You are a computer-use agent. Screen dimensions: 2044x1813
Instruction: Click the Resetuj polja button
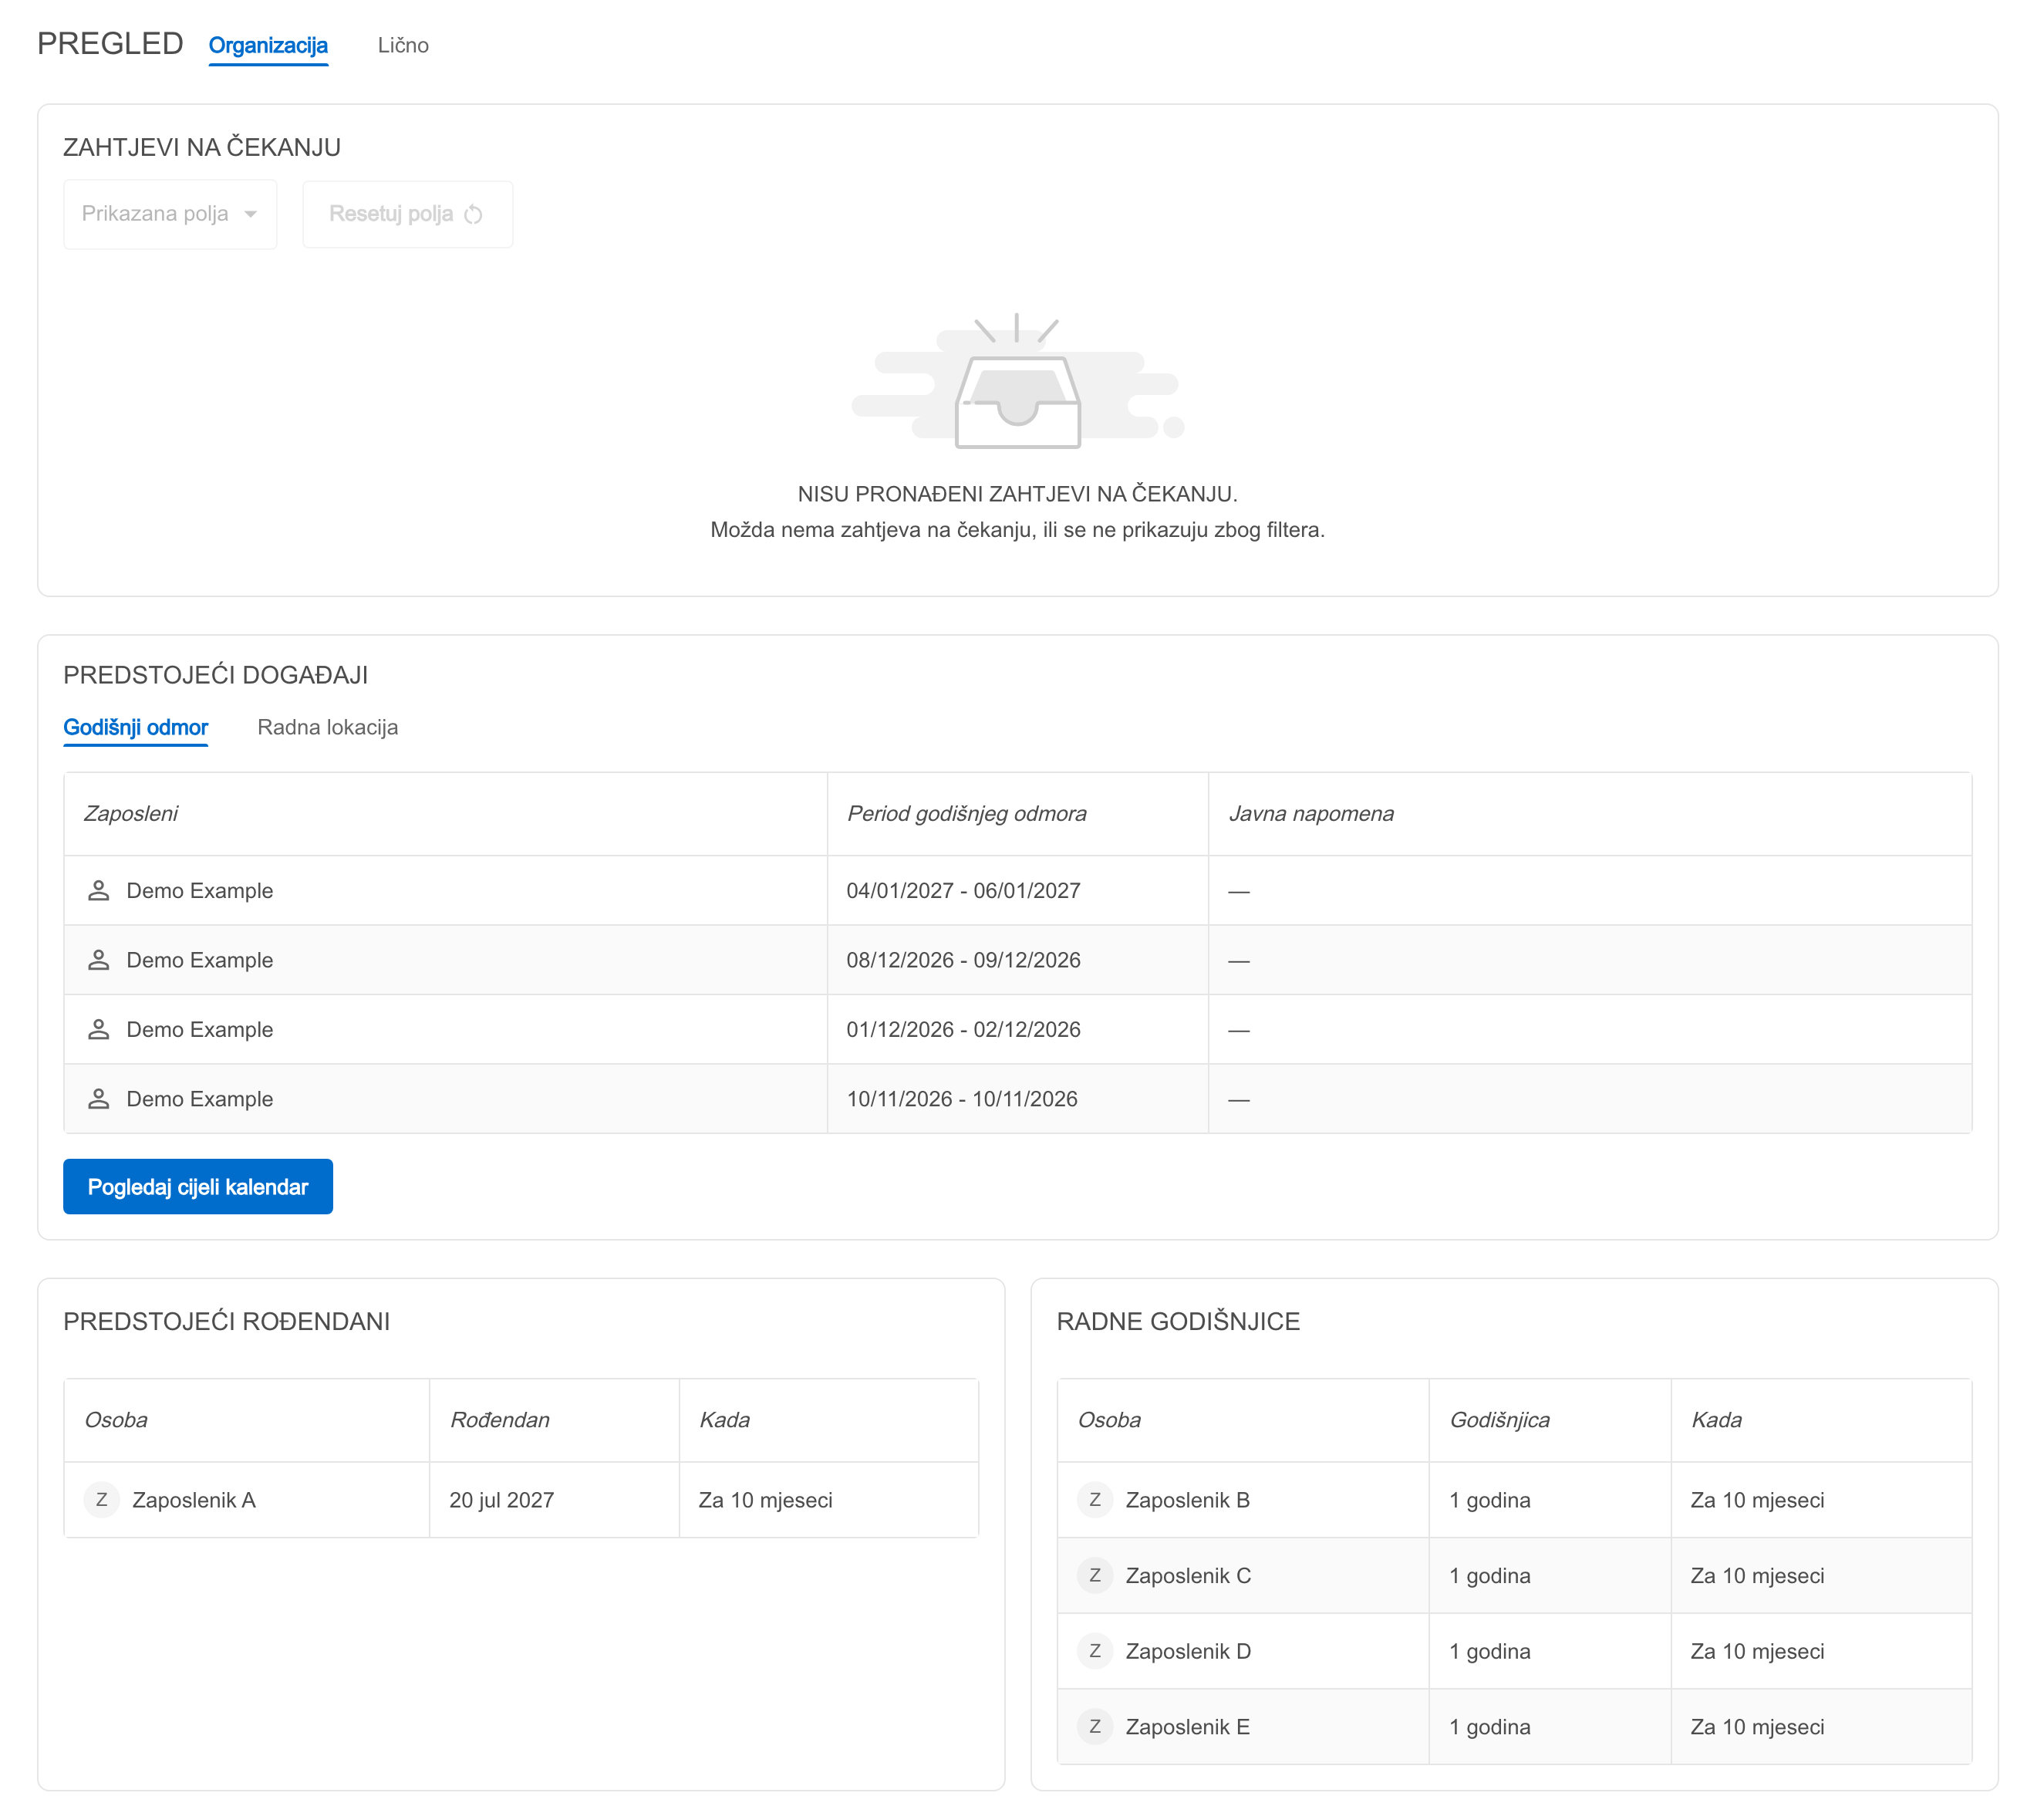point(407,214)
